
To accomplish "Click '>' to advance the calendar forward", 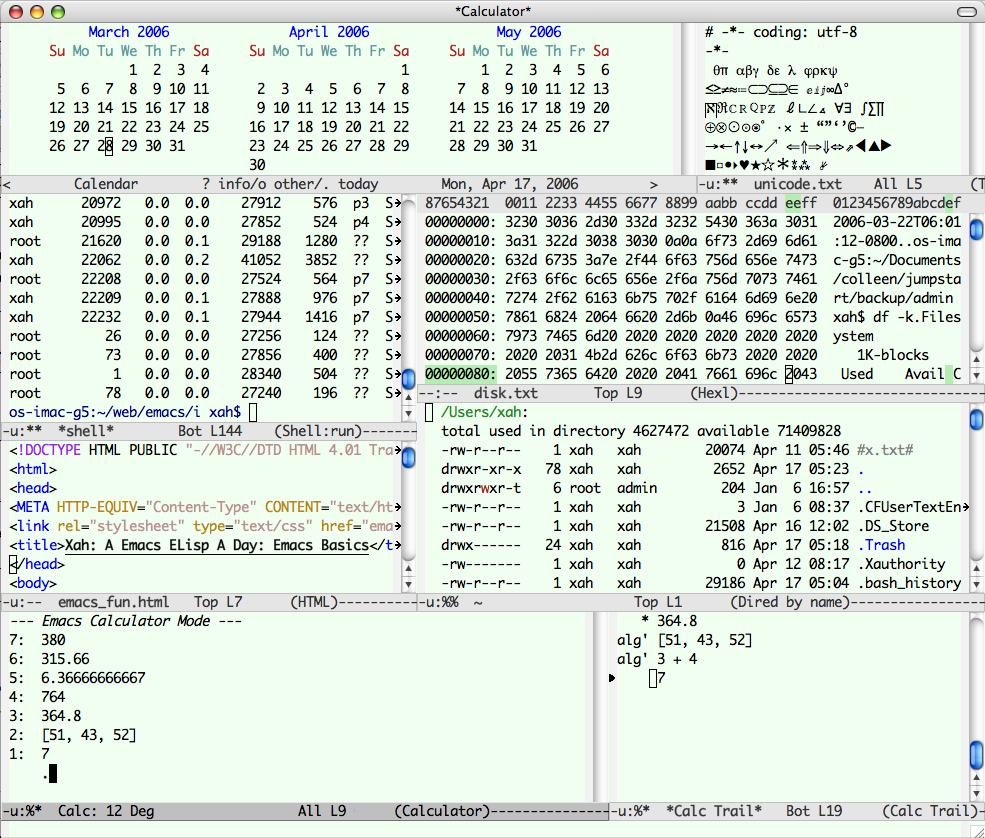I will [653, 184].
